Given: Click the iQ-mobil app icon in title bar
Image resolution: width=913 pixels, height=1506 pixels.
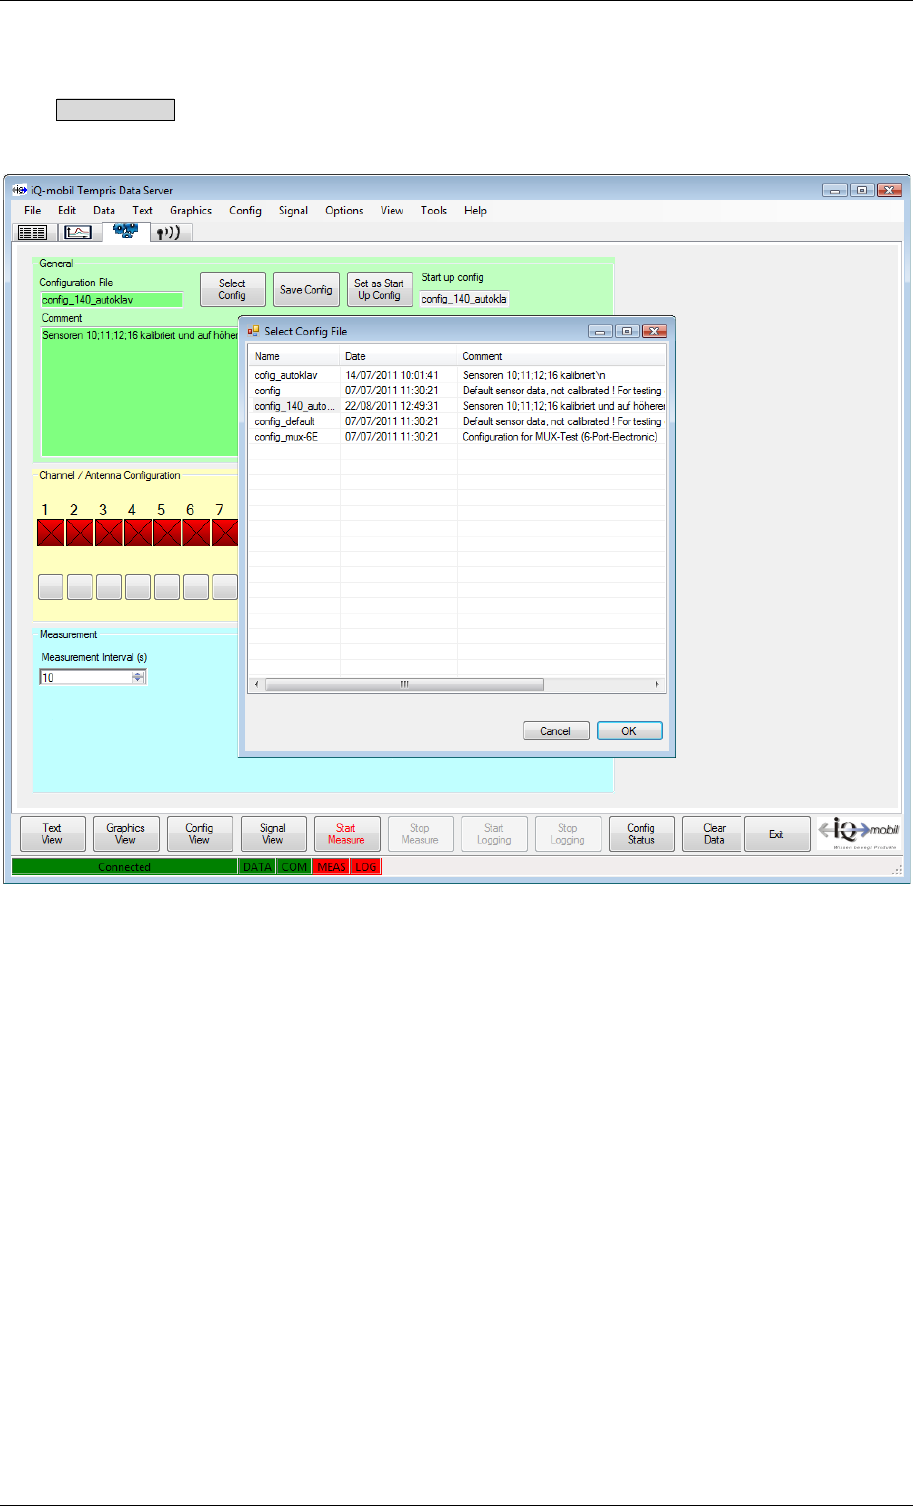Looking at the screenshot, I should [18, 190].
